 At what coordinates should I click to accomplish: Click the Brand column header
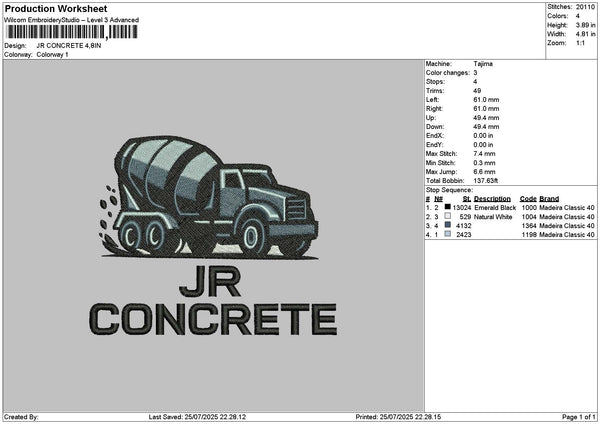[x=550, y=198]
